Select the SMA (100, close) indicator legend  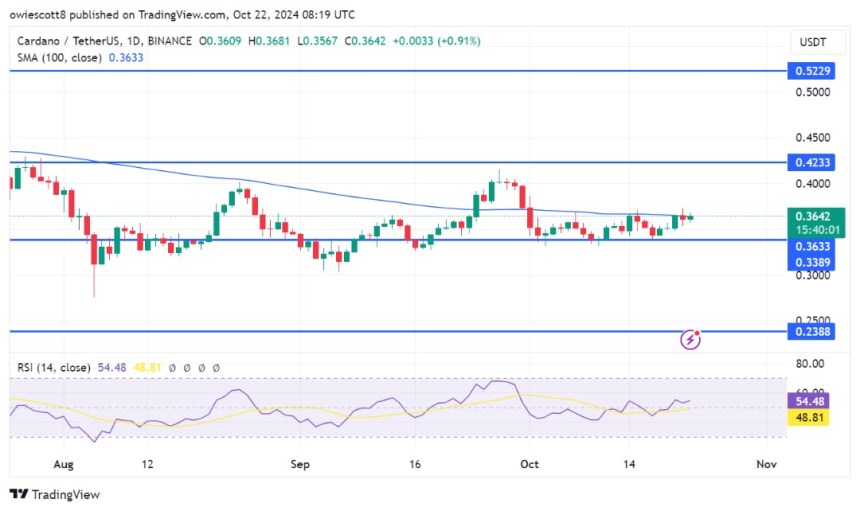coord(57,57)
